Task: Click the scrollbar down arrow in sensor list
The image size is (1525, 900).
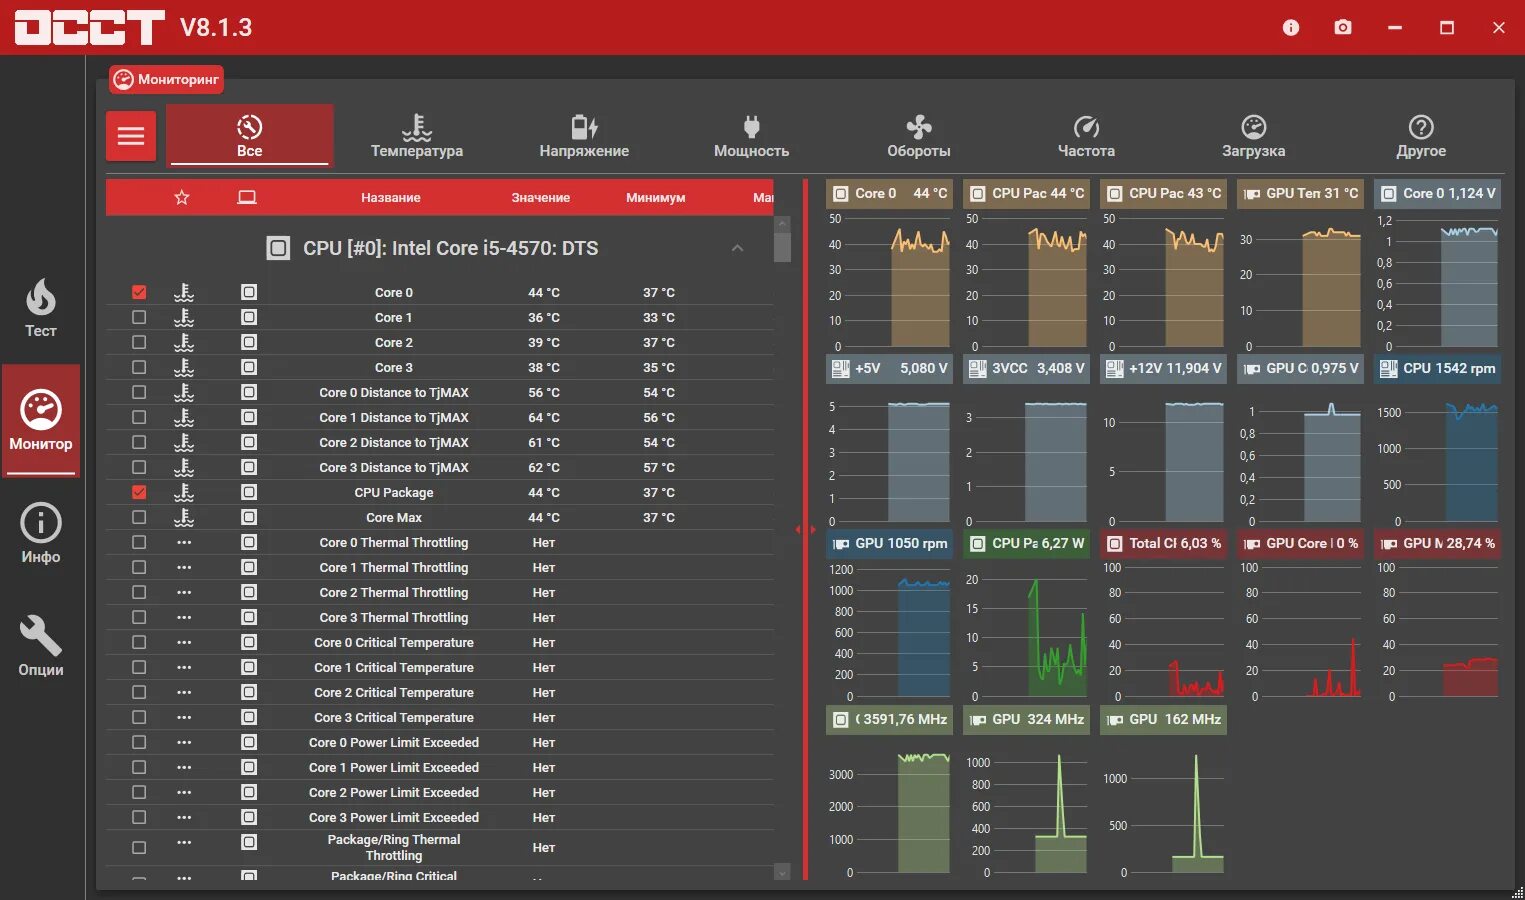Action: tap(782, 872)
